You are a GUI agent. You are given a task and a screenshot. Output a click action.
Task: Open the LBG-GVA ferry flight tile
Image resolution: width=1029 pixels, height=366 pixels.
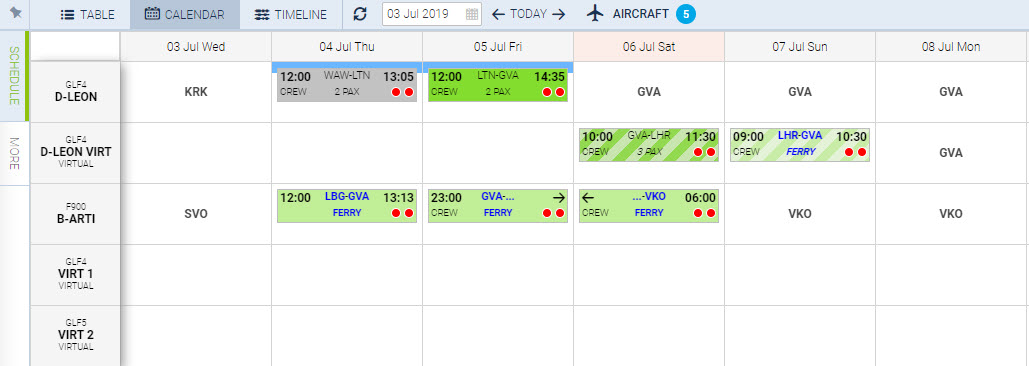pos(347,206)
